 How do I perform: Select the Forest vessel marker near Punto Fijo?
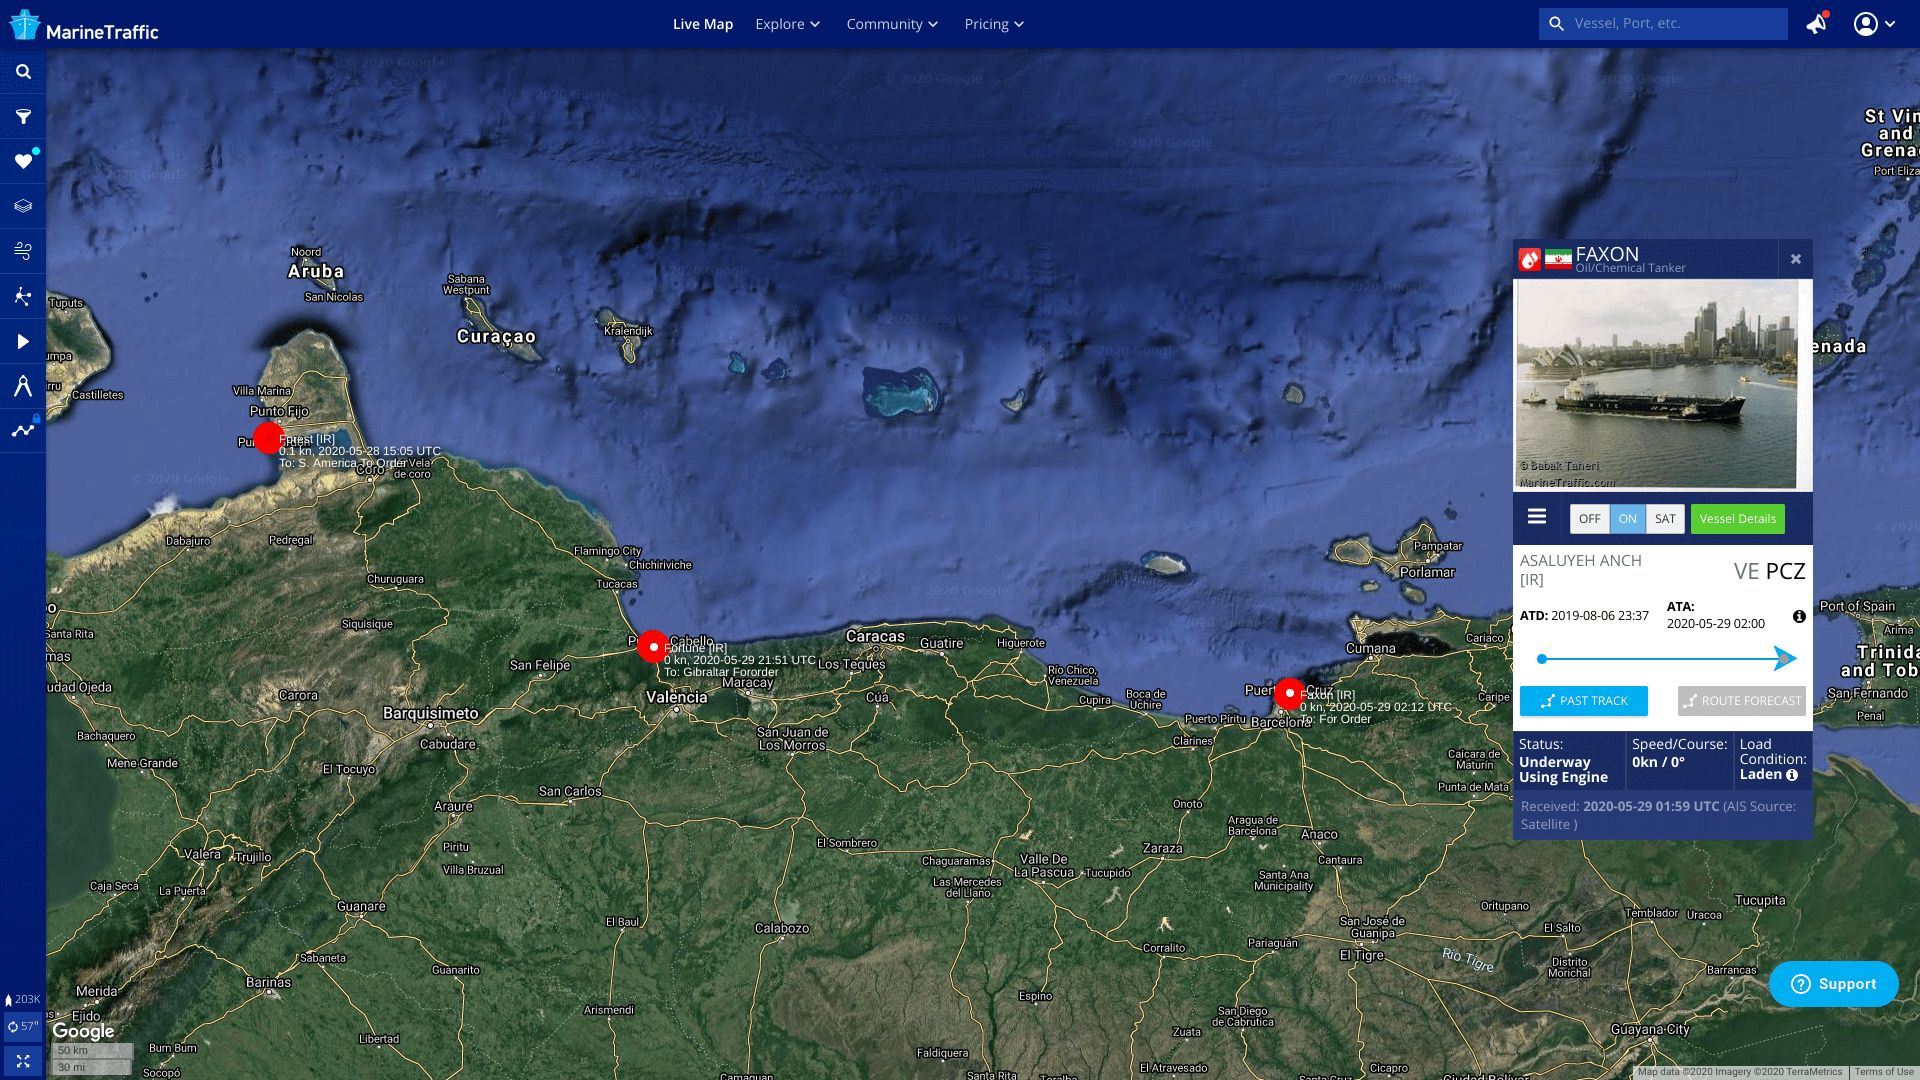coord(268,438)
